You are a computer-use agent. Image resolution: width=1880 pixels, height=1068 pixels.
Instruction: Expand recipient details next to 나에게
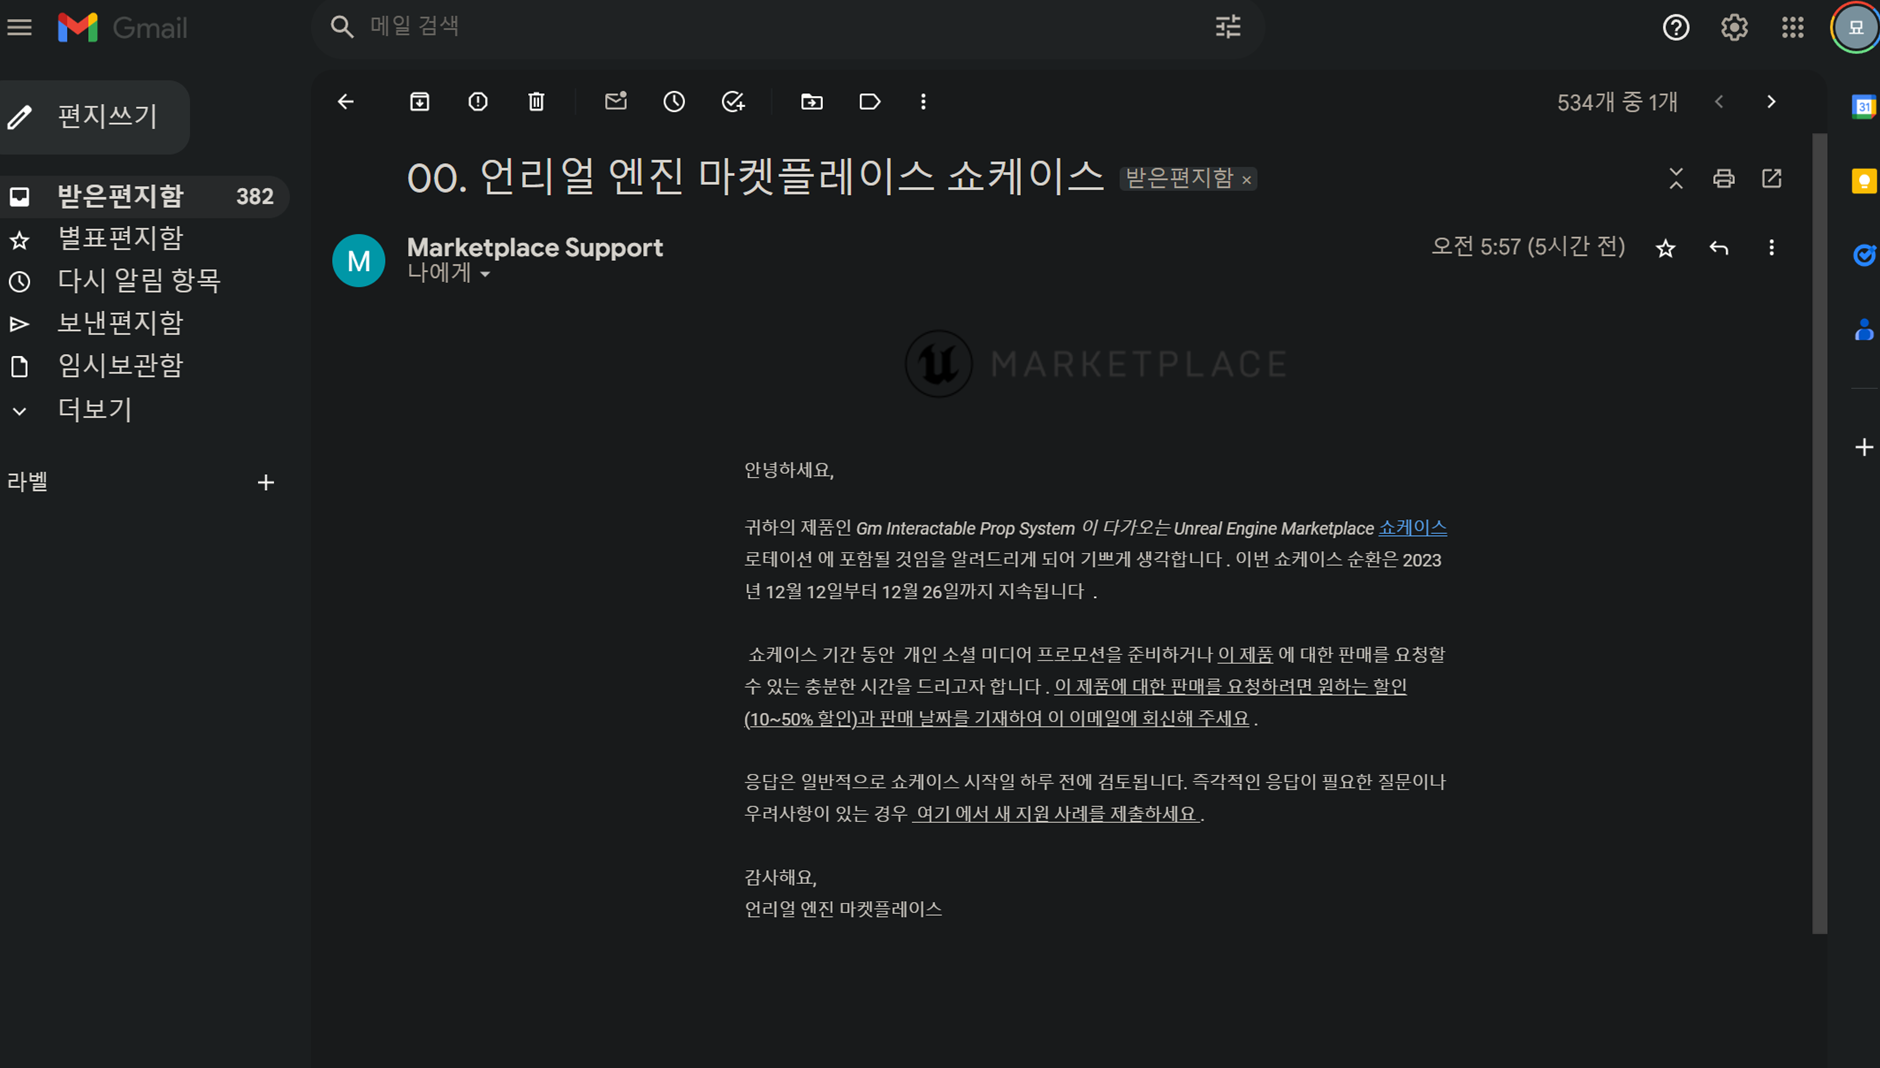[485, 274]
